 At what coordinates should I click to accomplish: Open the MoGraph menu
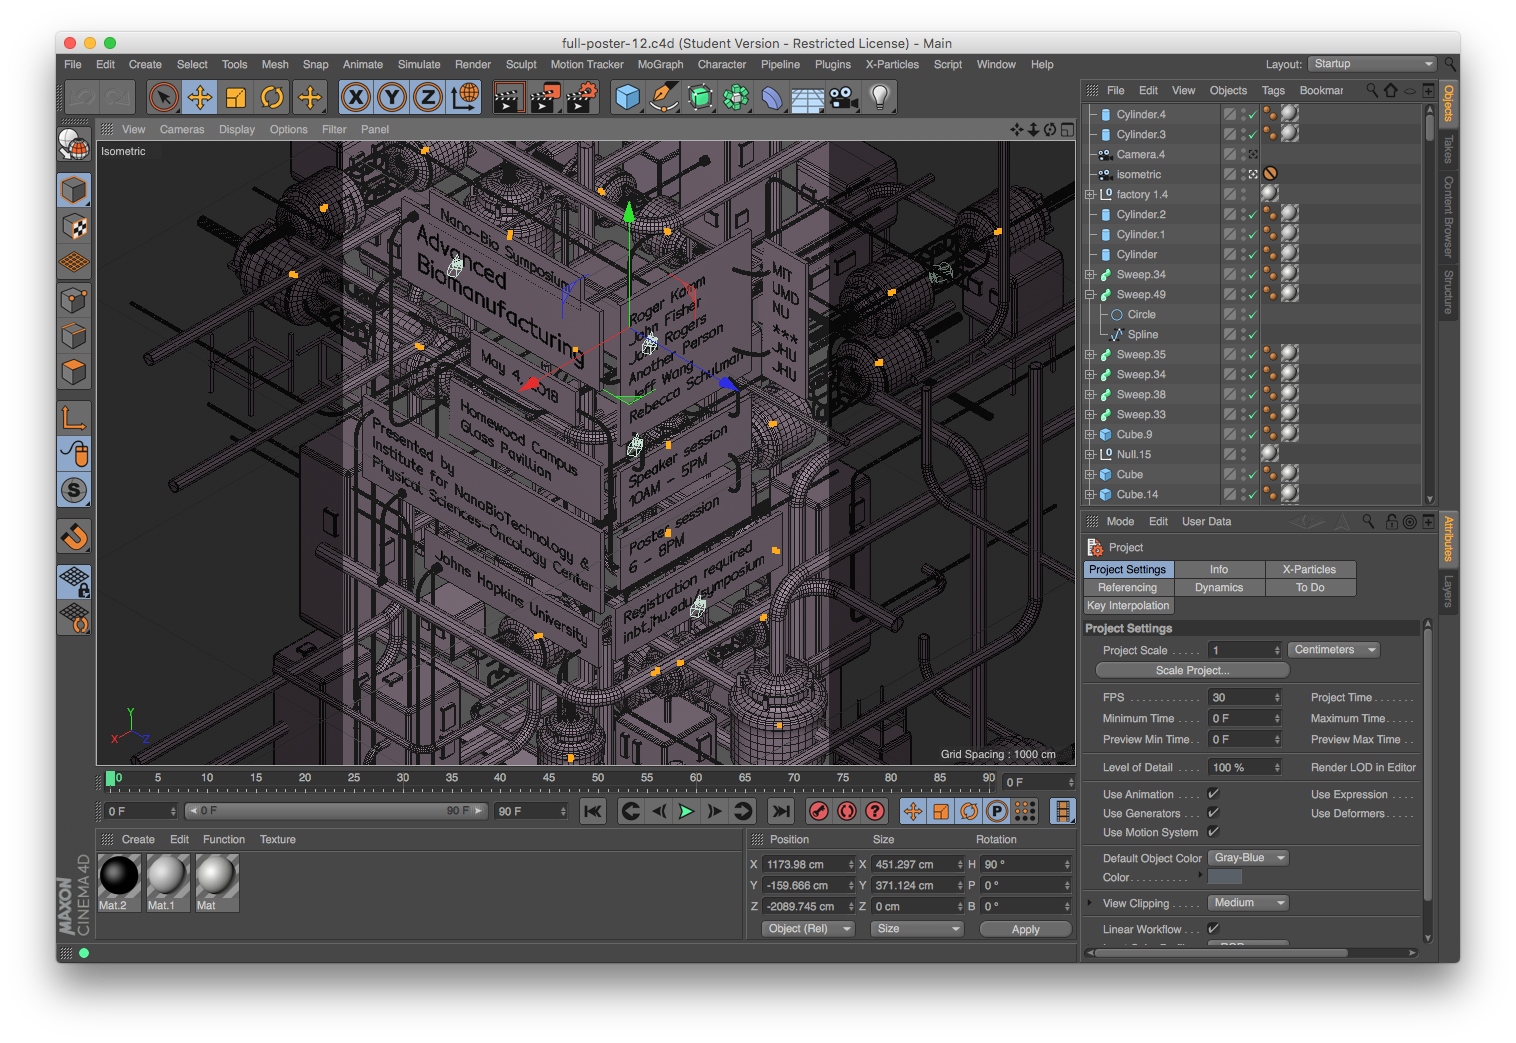click(660, 64)
